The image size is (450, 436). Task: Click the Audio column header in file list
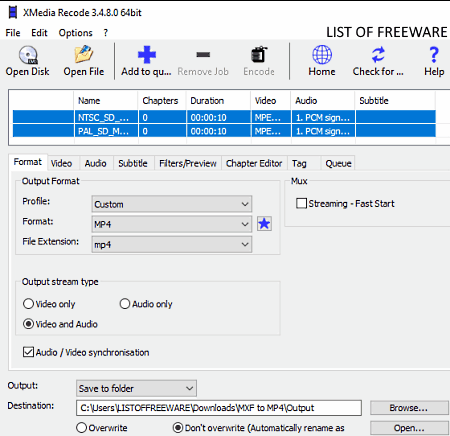pos(323,100)
